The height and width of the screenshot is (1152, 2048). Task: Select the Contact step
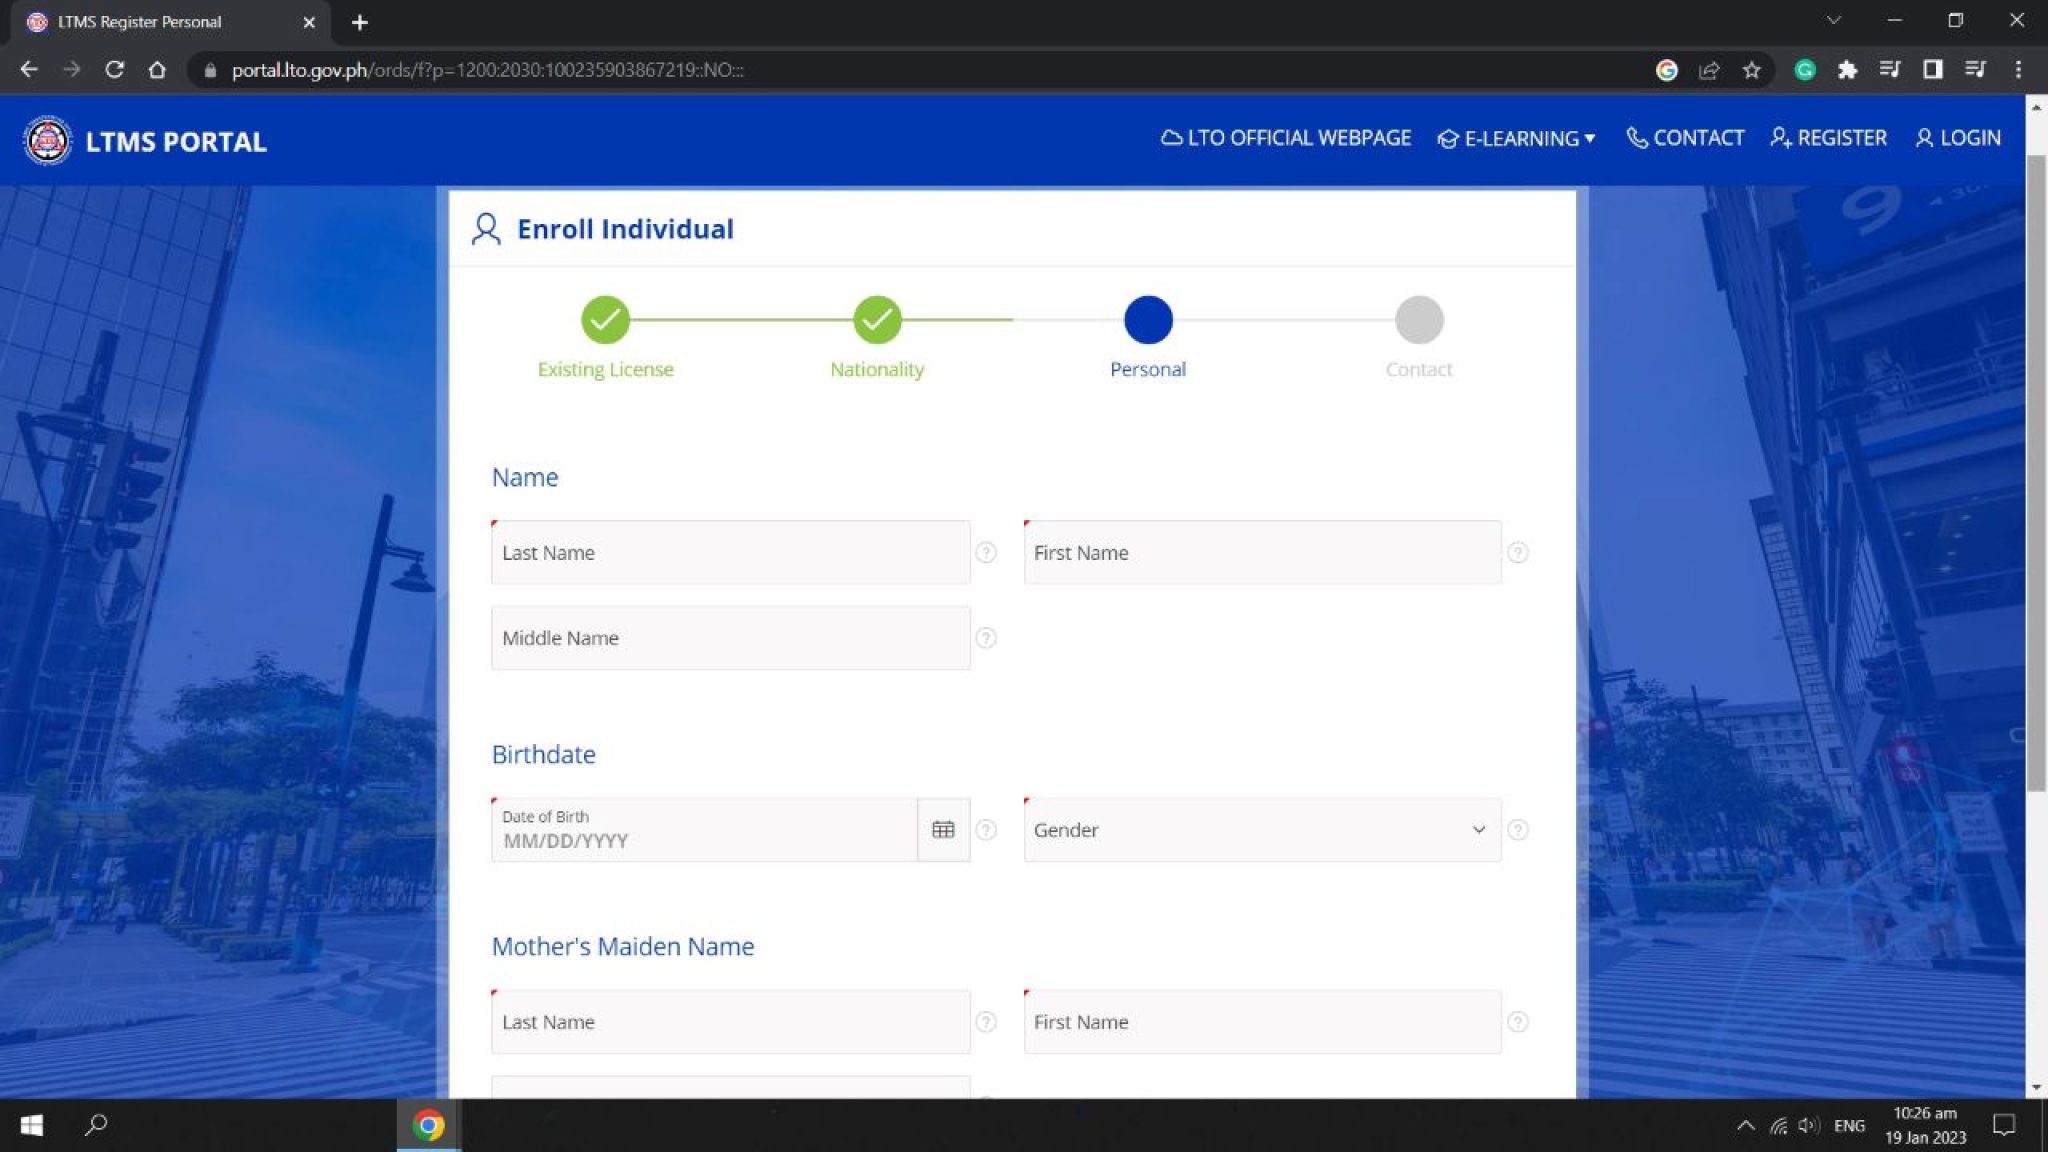click(1419, 320)
